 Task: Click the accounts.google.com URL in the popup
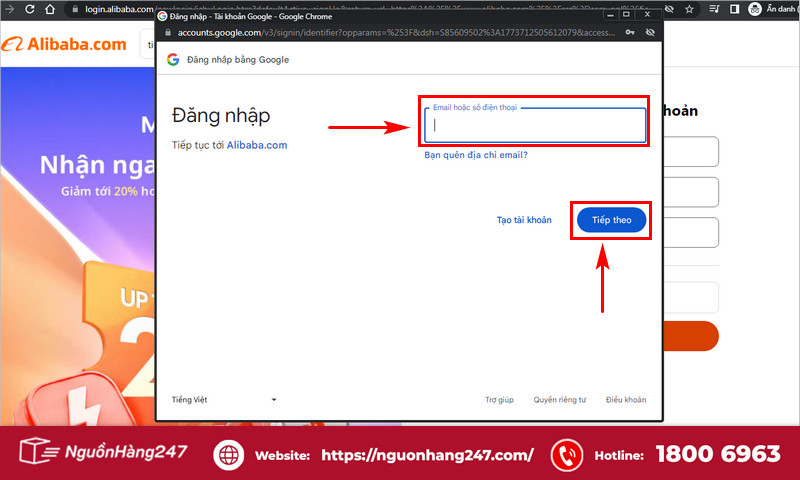(396, 32)
